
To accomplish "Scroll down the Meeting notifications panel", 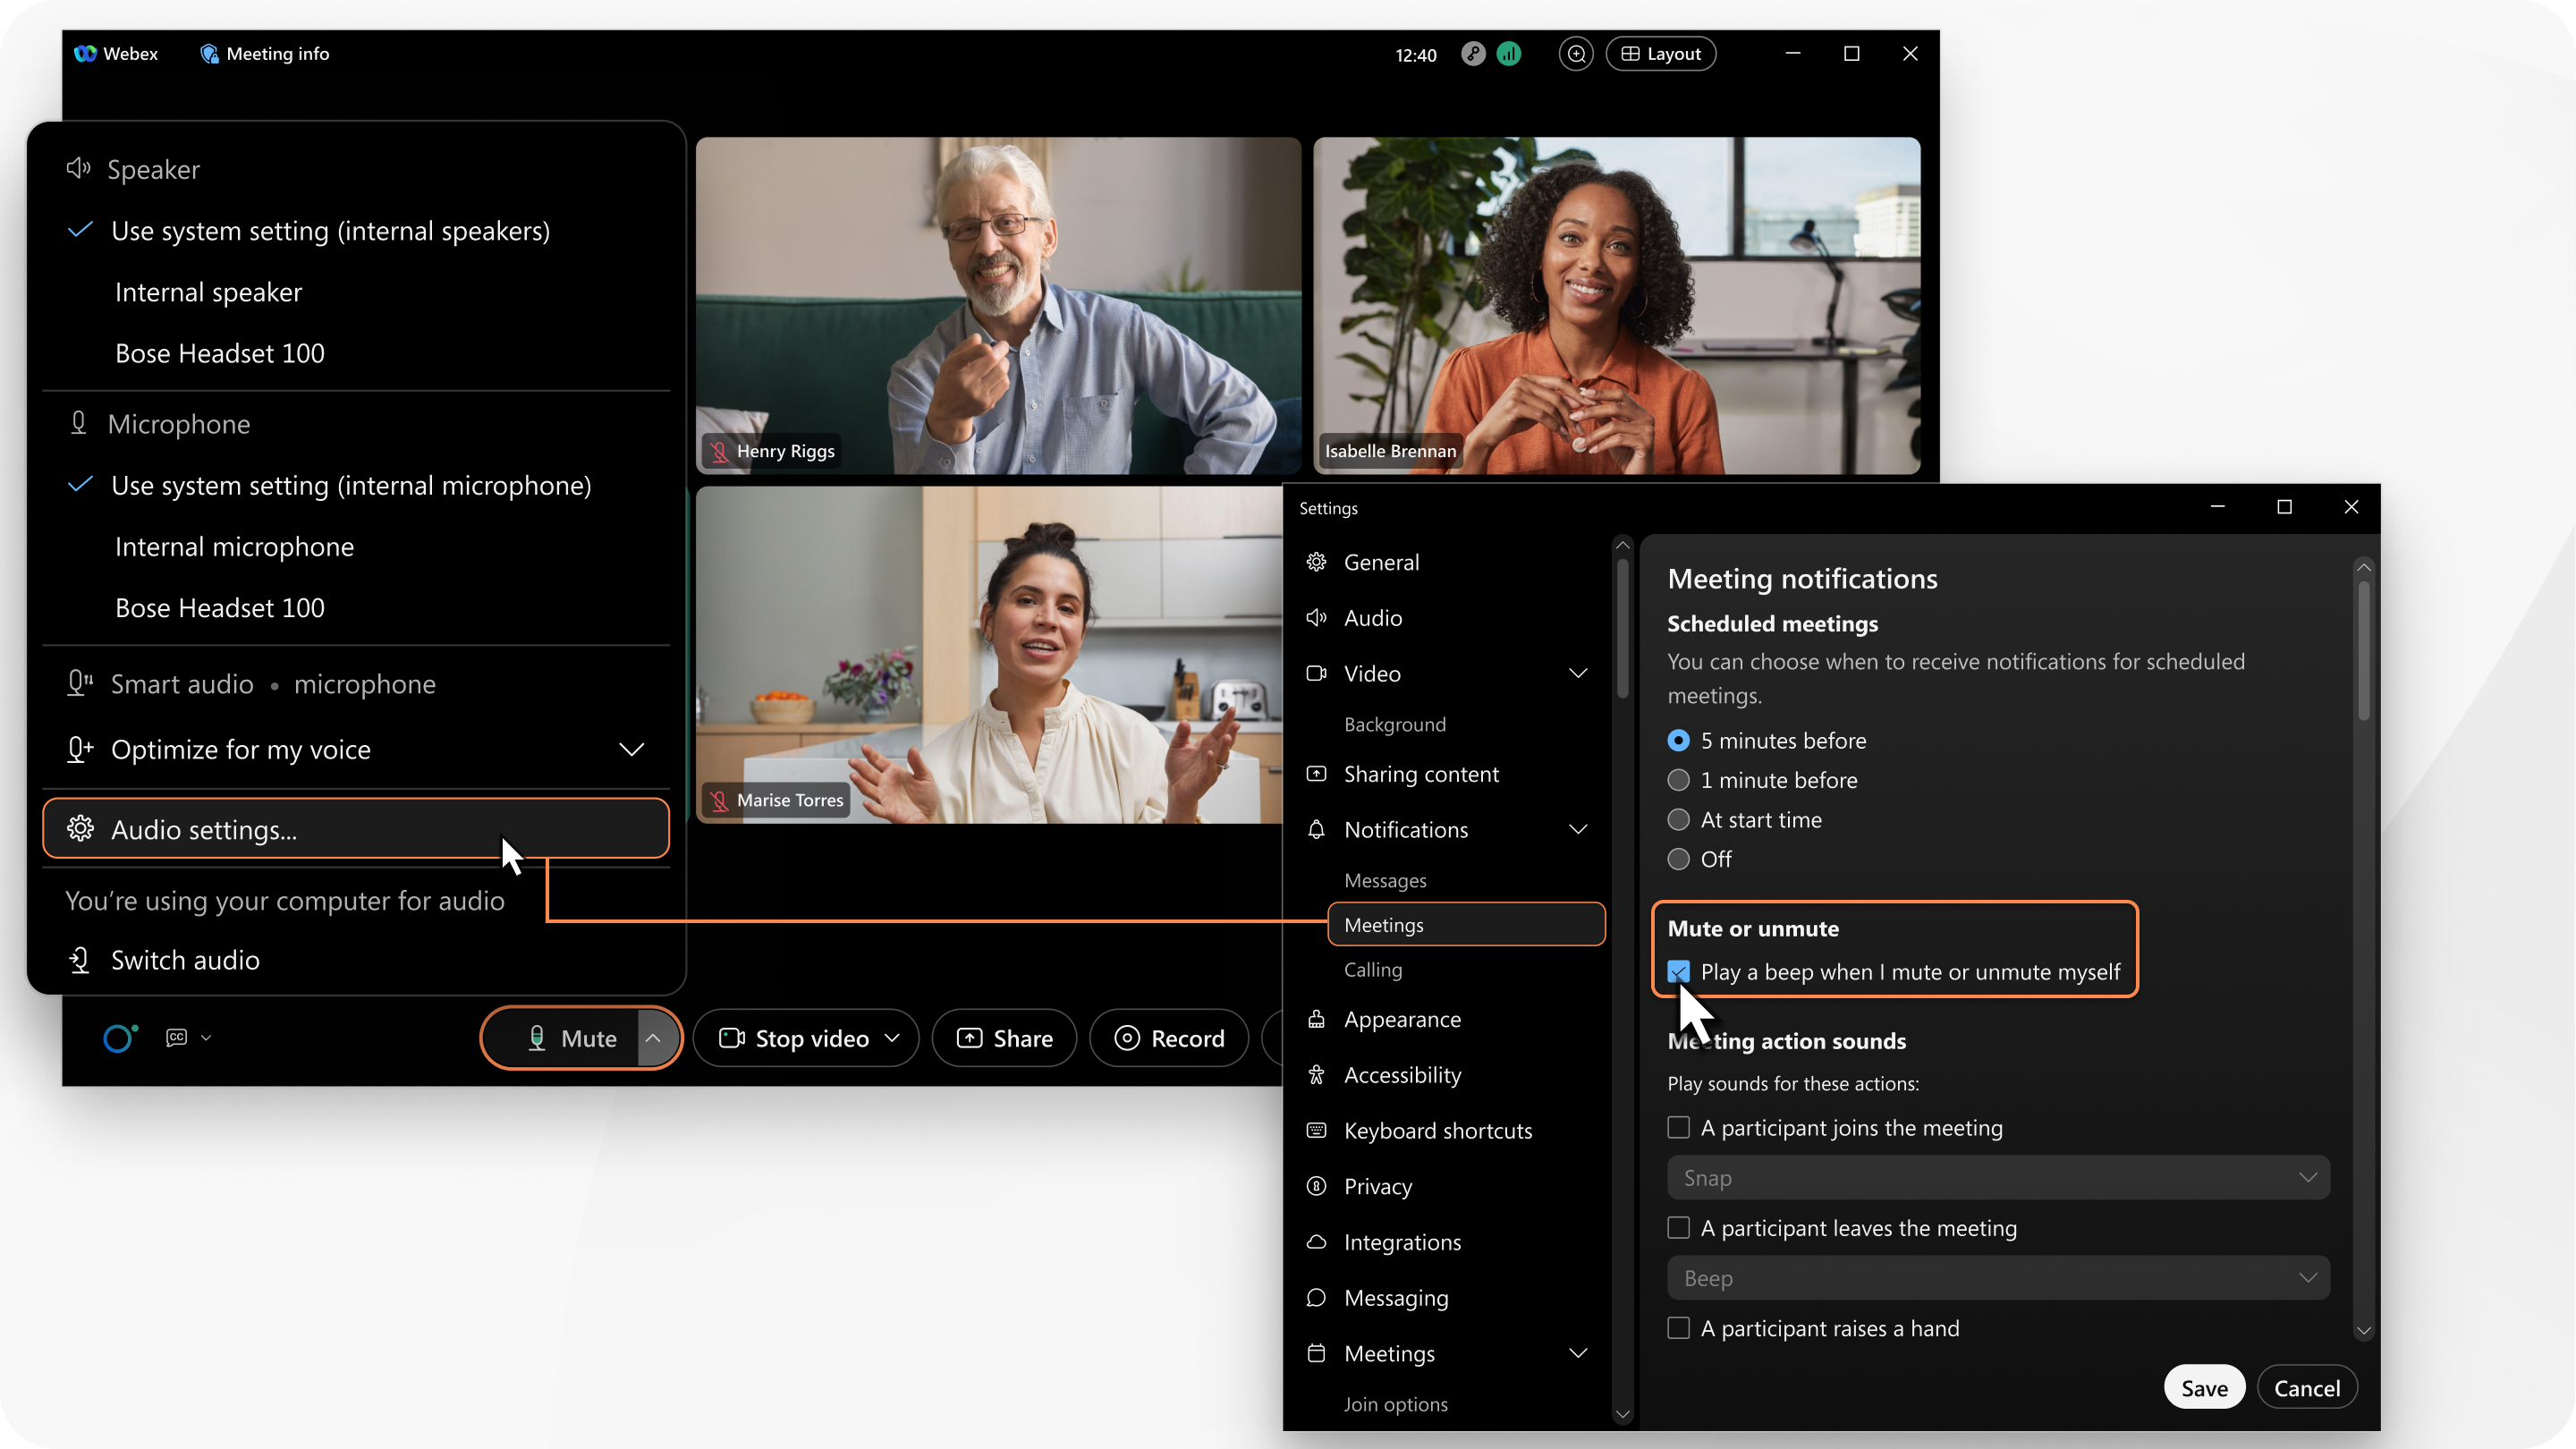I will (x=2366, y=1339).
